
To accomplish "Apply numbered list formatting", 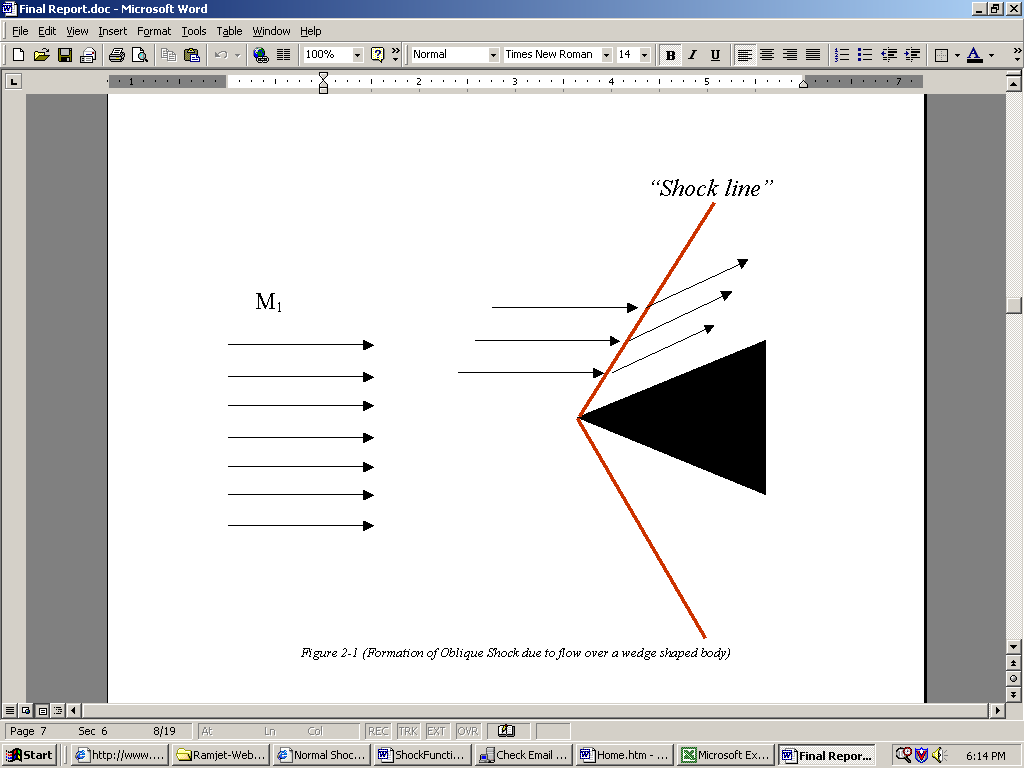I will point(842,55).
